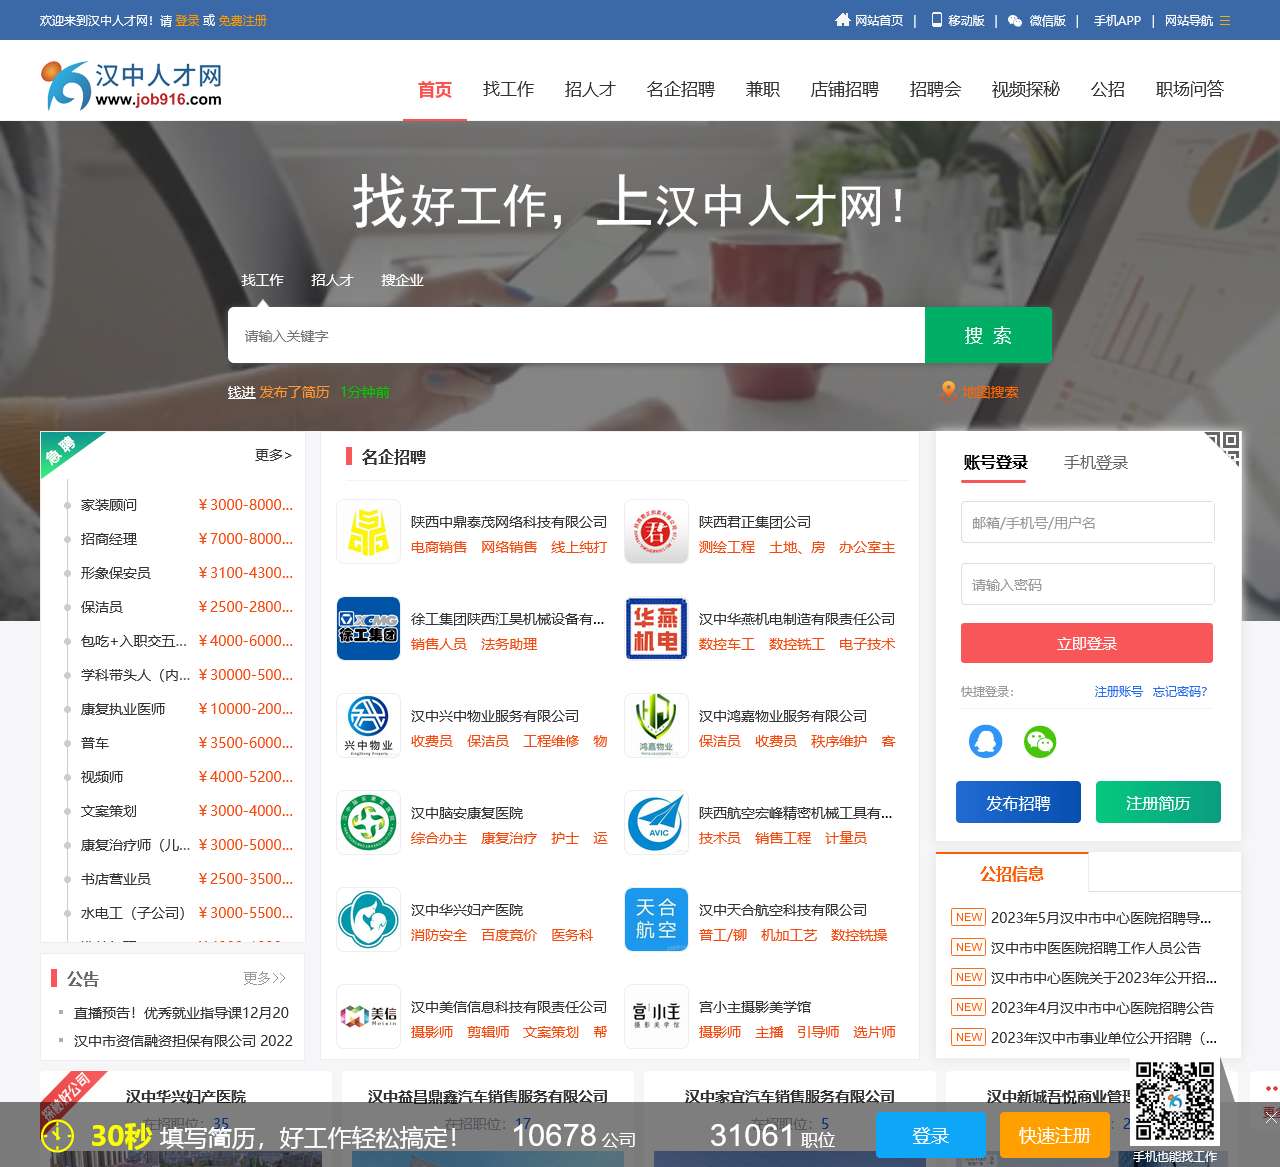The width and height of the screenshot is (1280, 1167).
Task: Select the 搜企业 search tab
Action: (x=402, y=280)
